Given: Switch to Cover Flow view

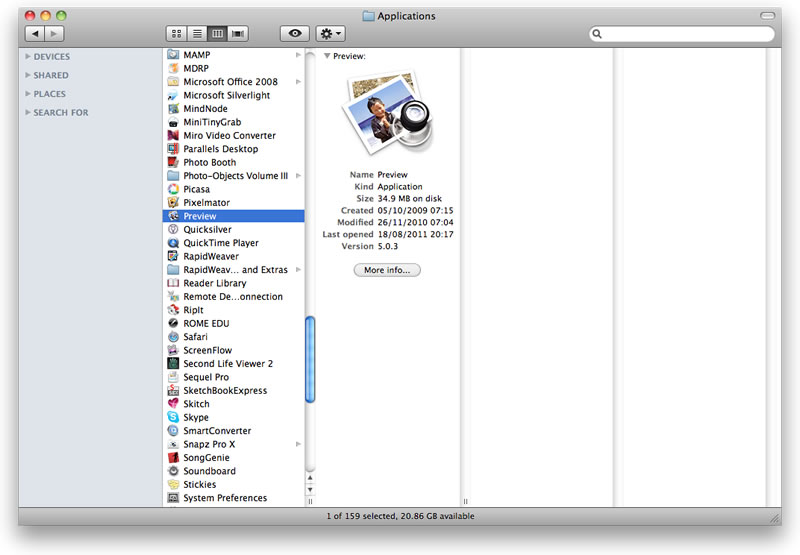Looking at the screenshot, I should 238,33.
